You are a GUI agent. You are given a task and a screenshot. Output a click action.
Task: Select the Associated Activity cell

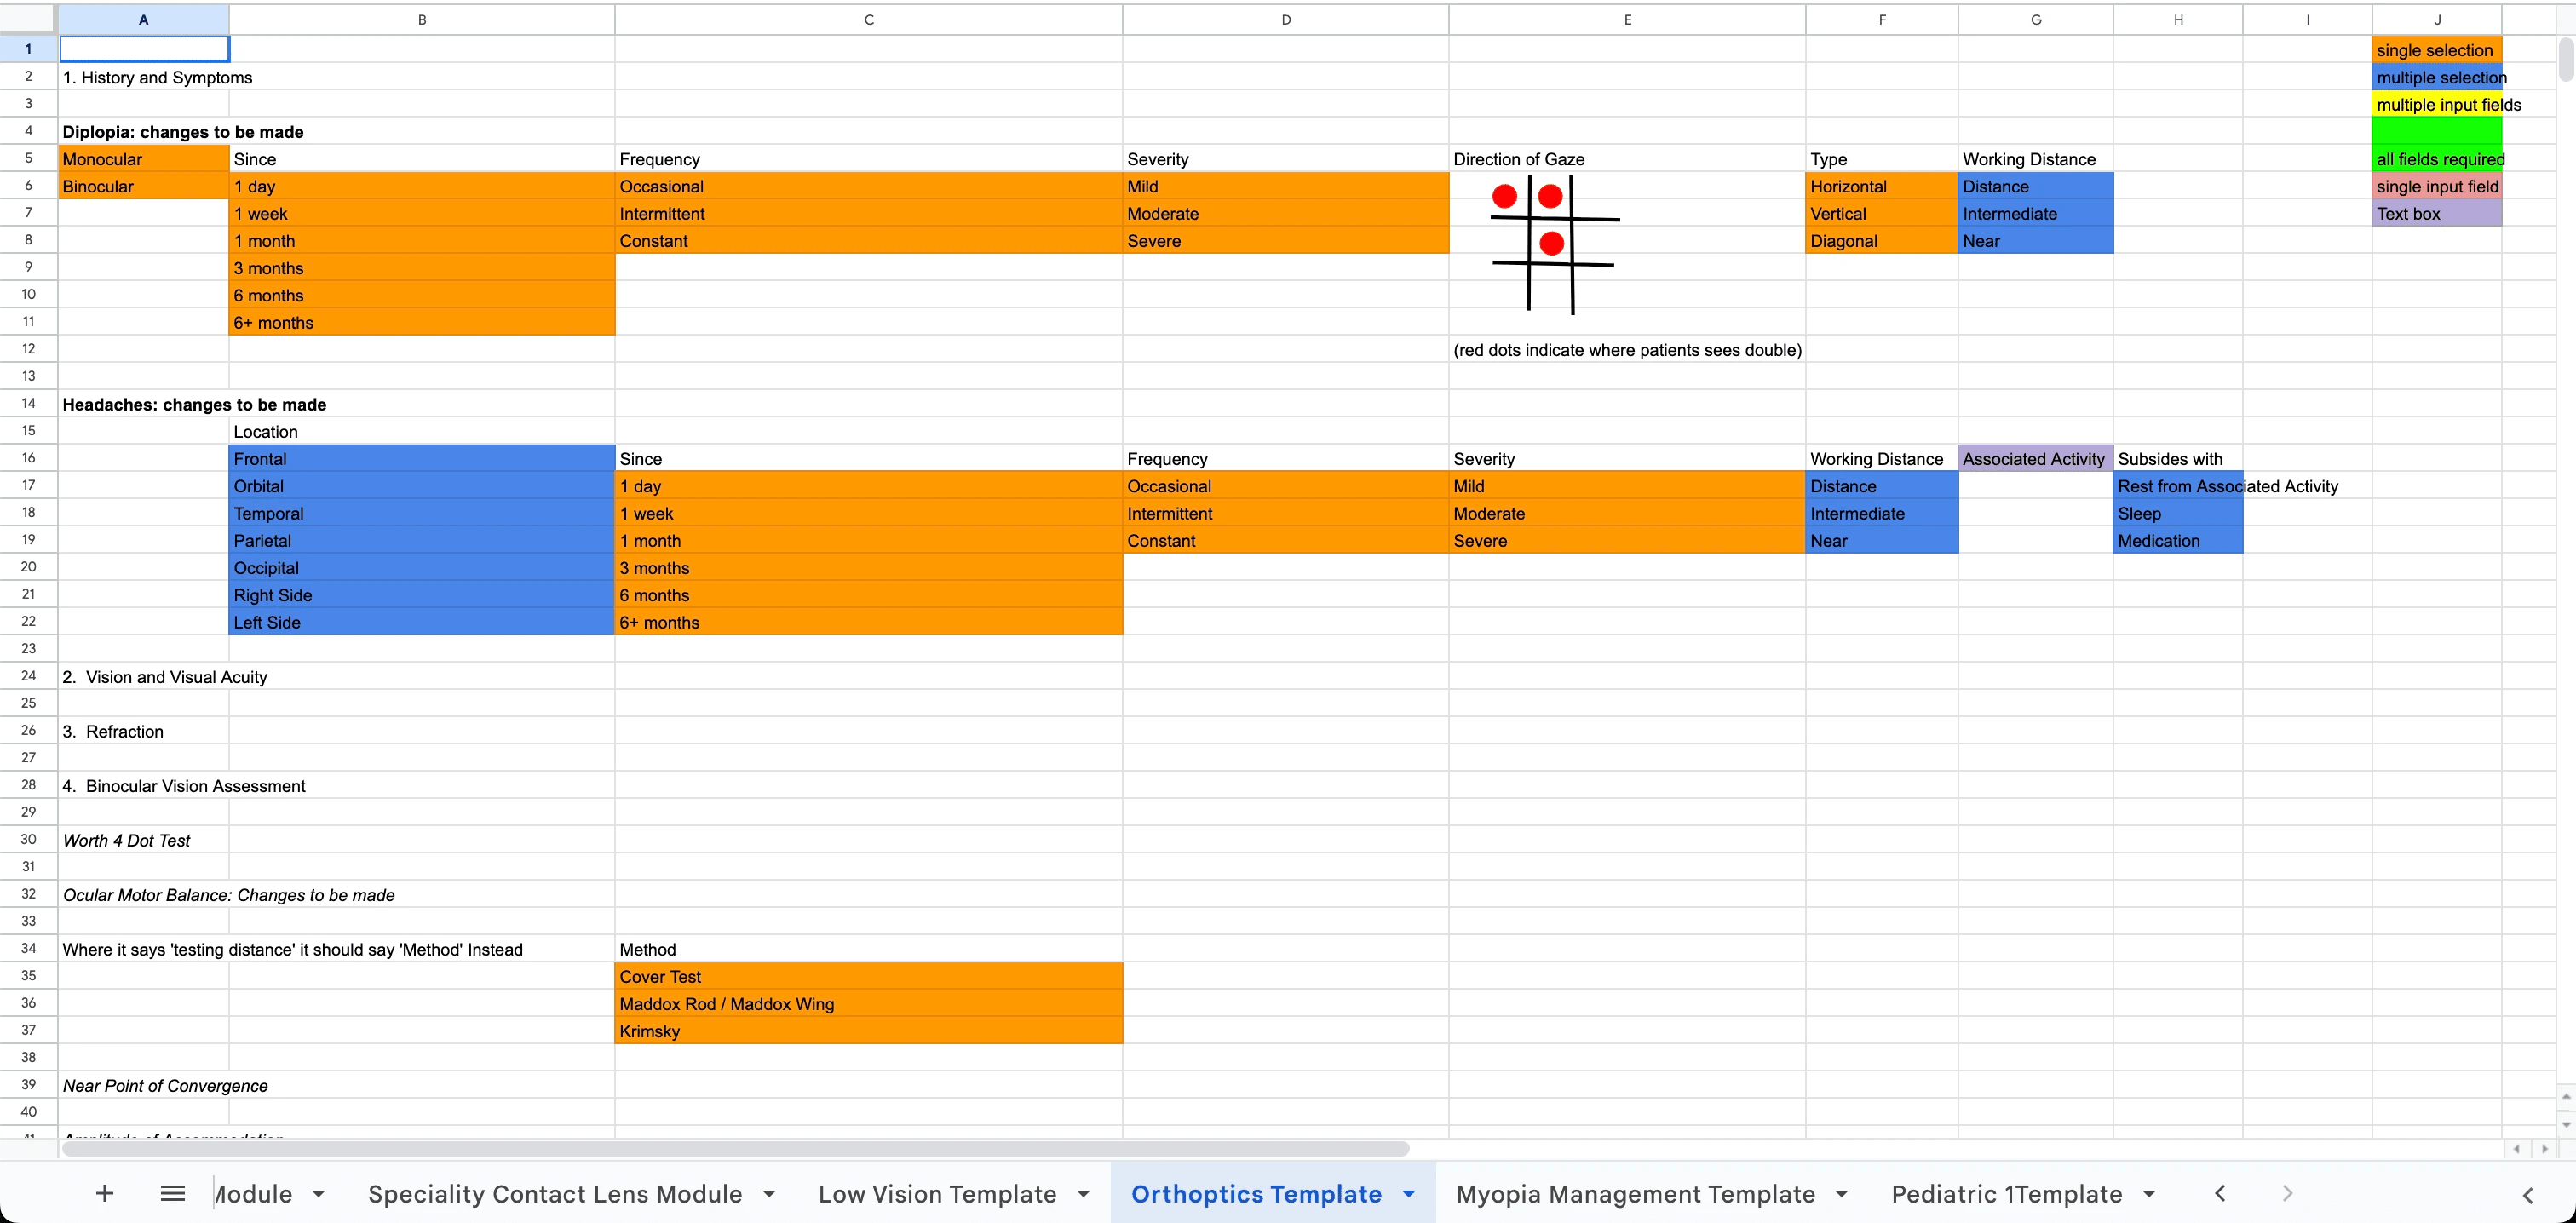click(x=2034, y=459)
